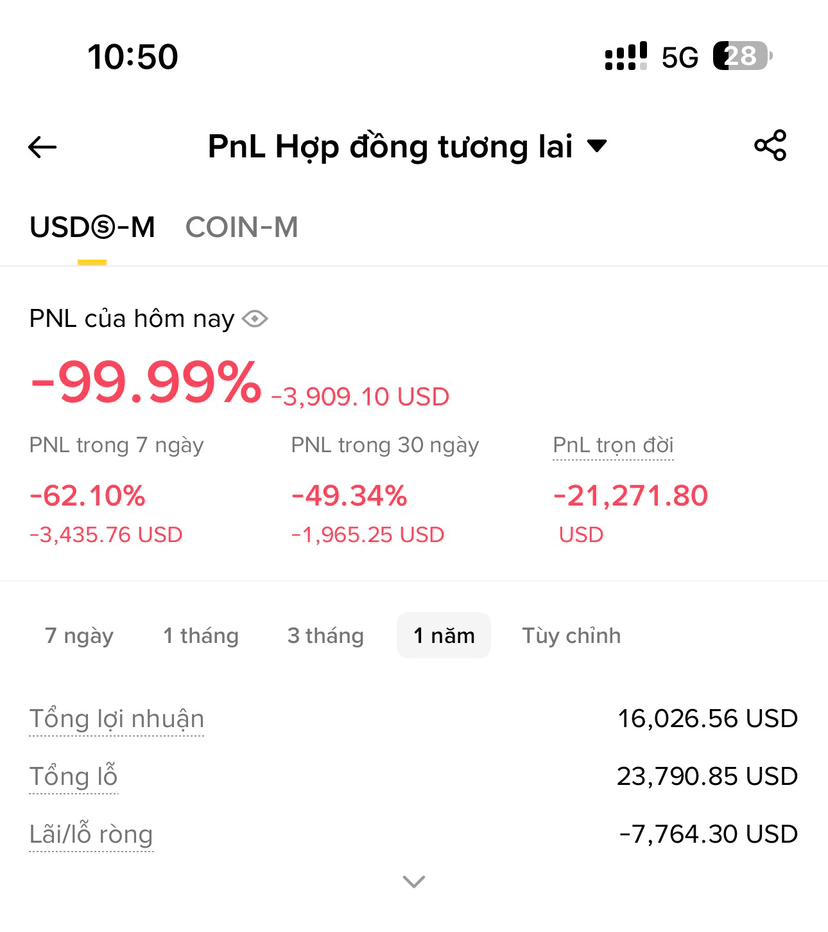Open the Tùy chỉnh custom range
This screenshot has height=932, width=828.
pos(571,636)
